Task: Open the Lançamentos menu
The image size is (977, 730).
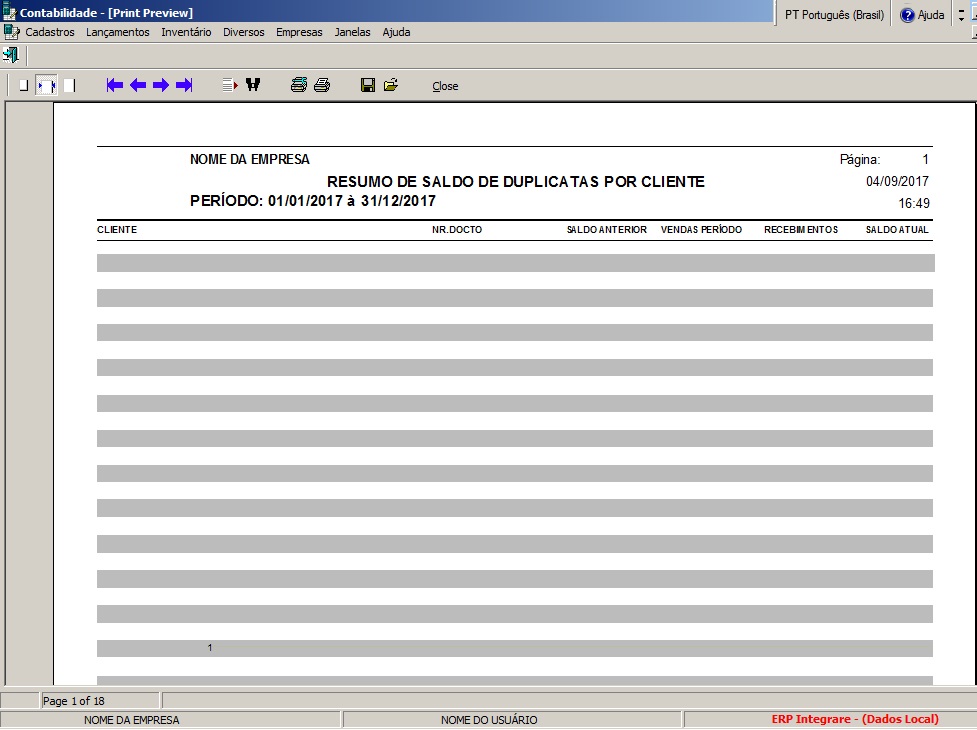Action: tap(117, 32)
